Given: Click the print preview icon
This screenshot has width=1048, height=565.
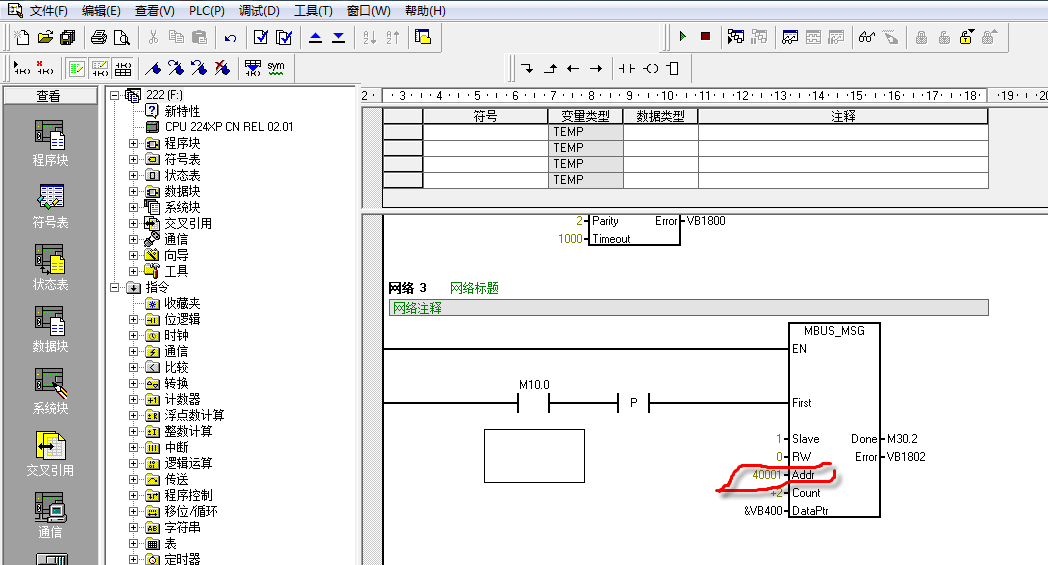Looking at the screenshot, I should [x=121, y=37].
